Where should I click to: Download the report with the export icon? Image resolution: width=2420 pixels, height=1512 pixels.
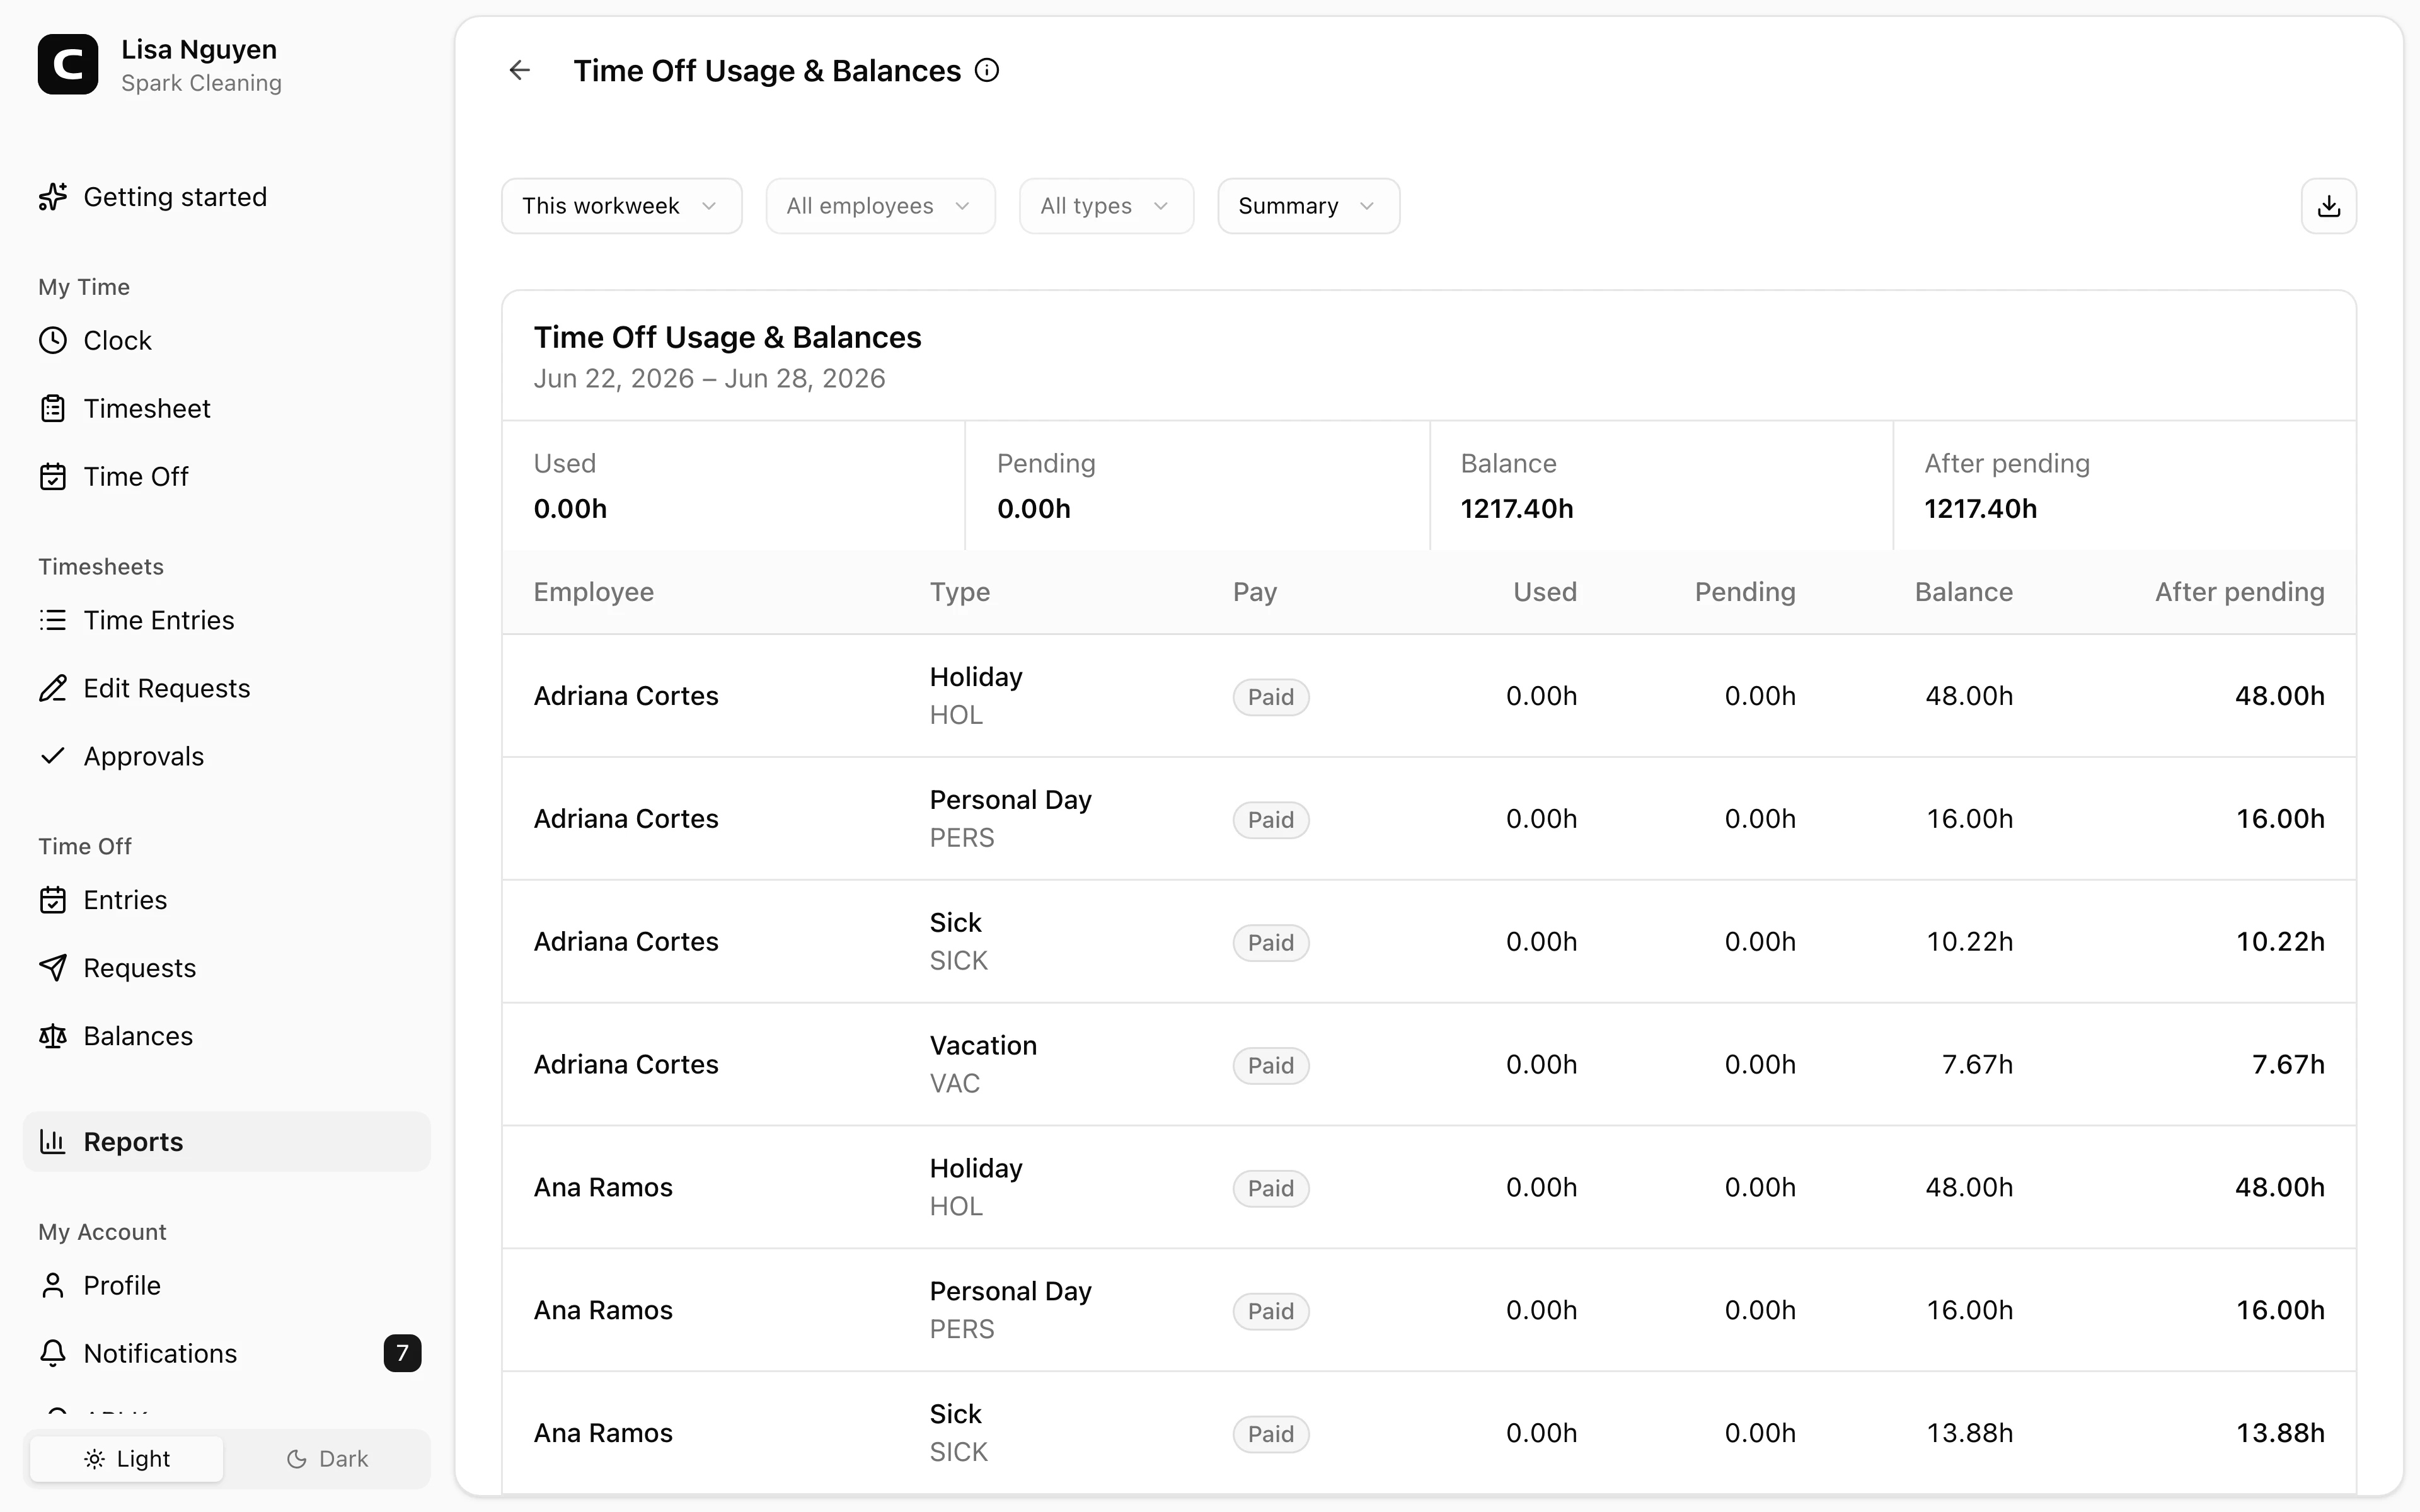pyautogui.click(x=2329, y=206)
